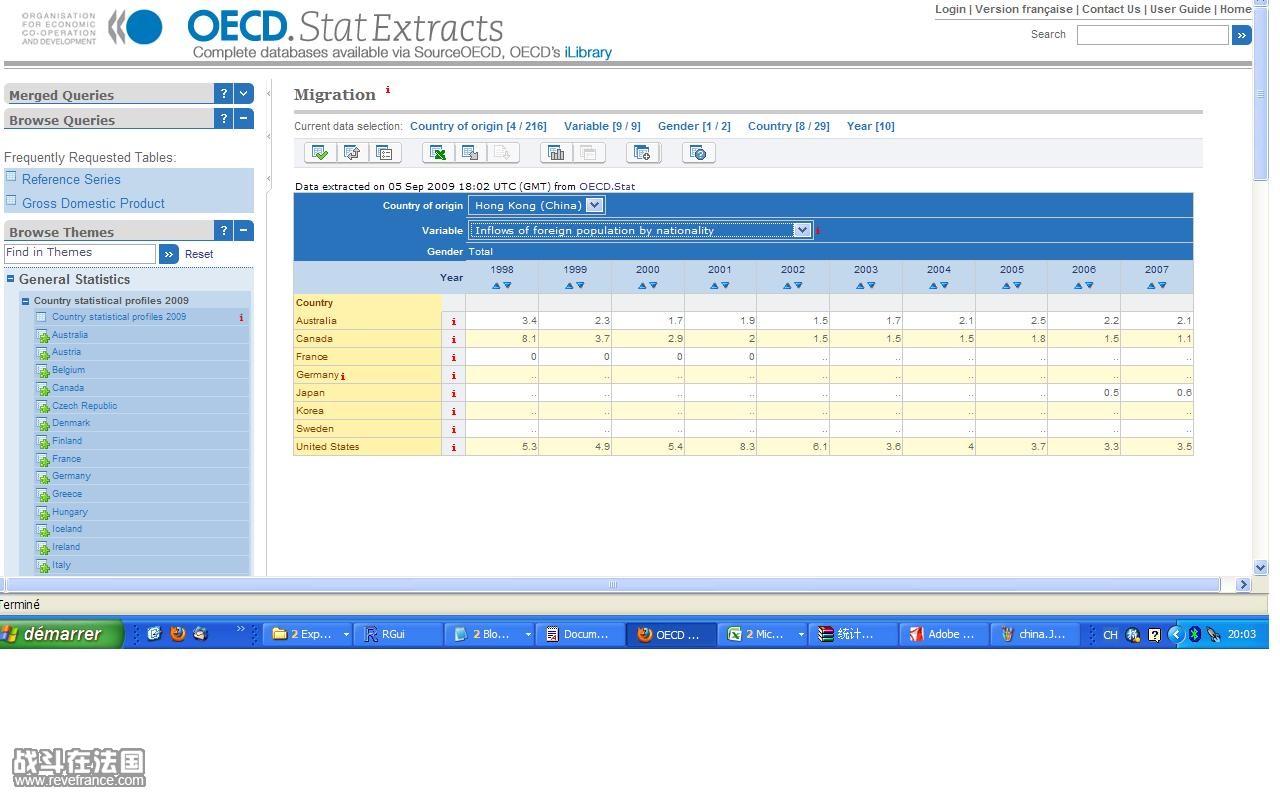1280x800 pixels.
Task: Click the add related data toolbar icon
Action: click(x=643, y=153)
